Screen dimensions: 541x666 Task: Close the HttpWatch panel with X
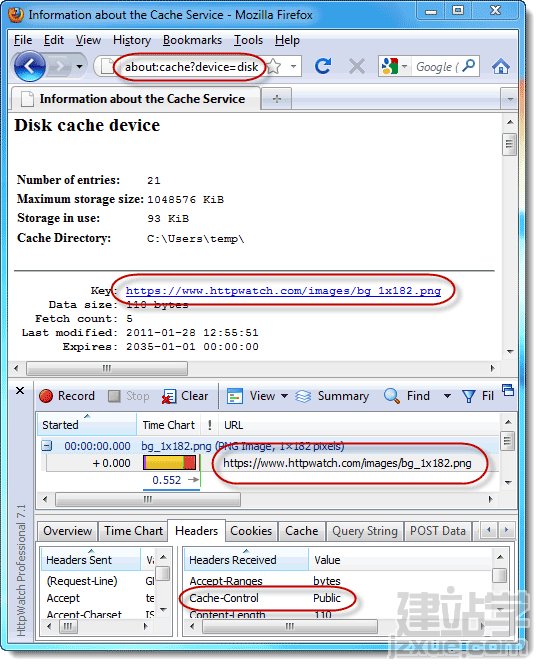[x=20, y=391]
